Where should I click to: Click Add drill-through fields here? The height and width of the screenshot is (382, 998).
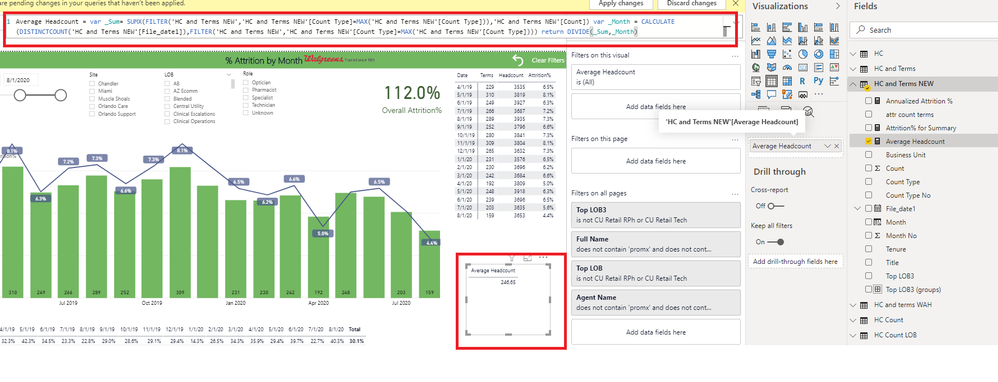(796, 262)
